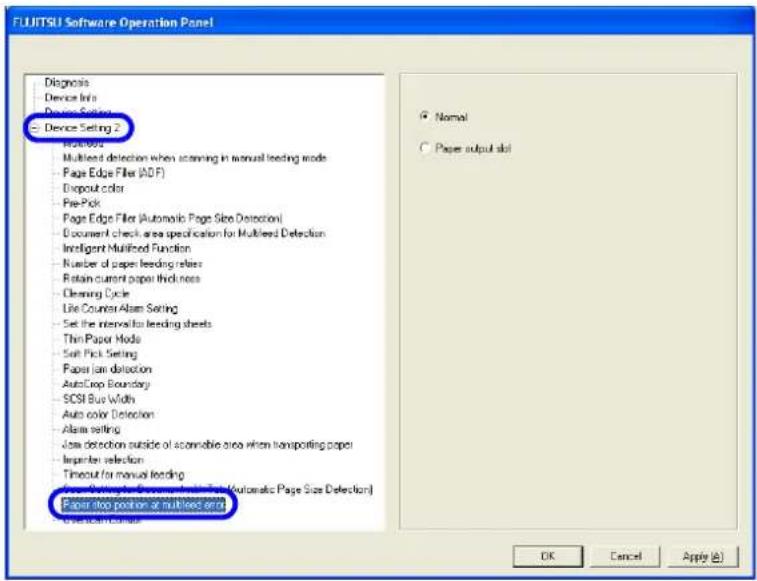Select Page Edge Filler (Automatic Page Size Detection)
The image size is (757, 581).
[x=173, y=218]
